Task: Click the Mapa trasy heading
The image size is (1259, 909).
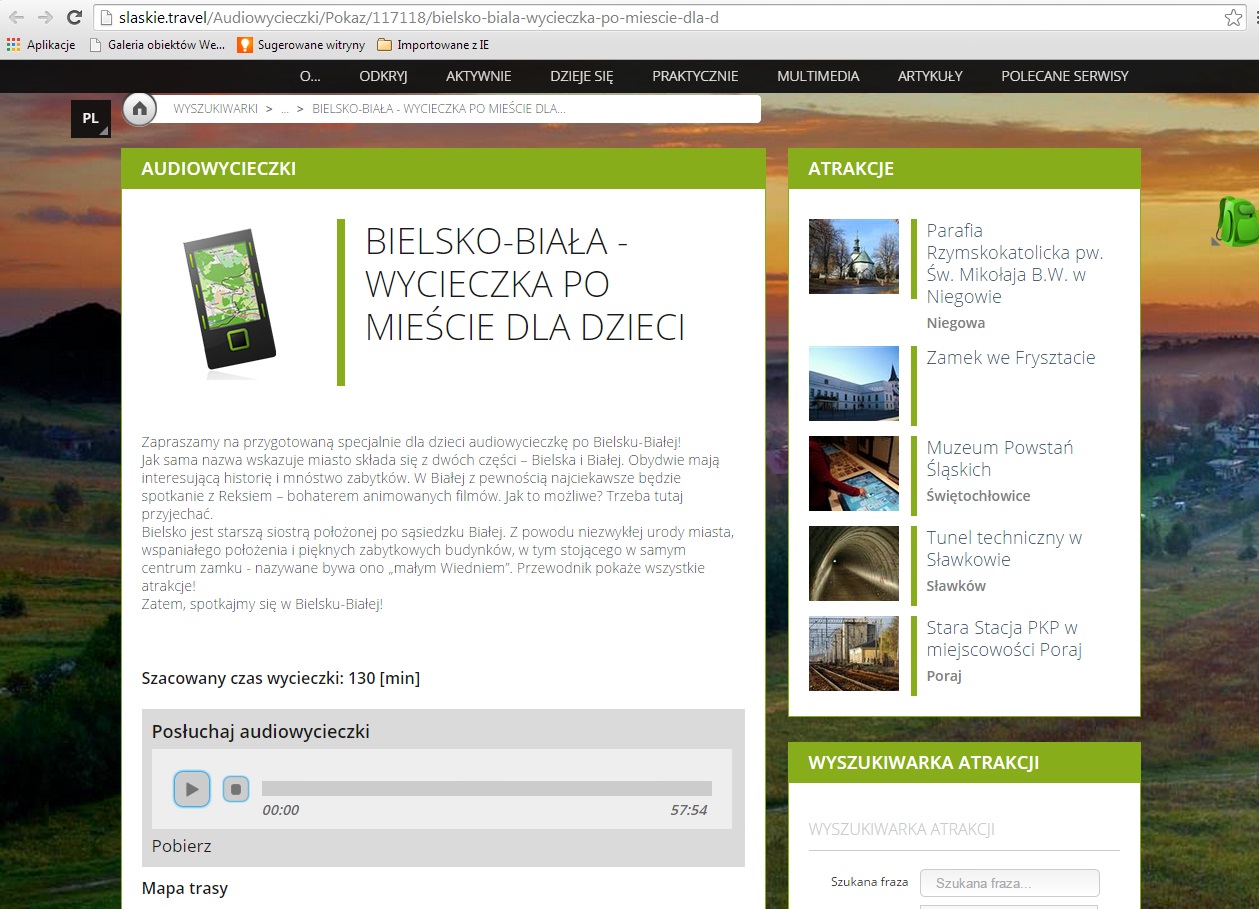Action: 185,888
